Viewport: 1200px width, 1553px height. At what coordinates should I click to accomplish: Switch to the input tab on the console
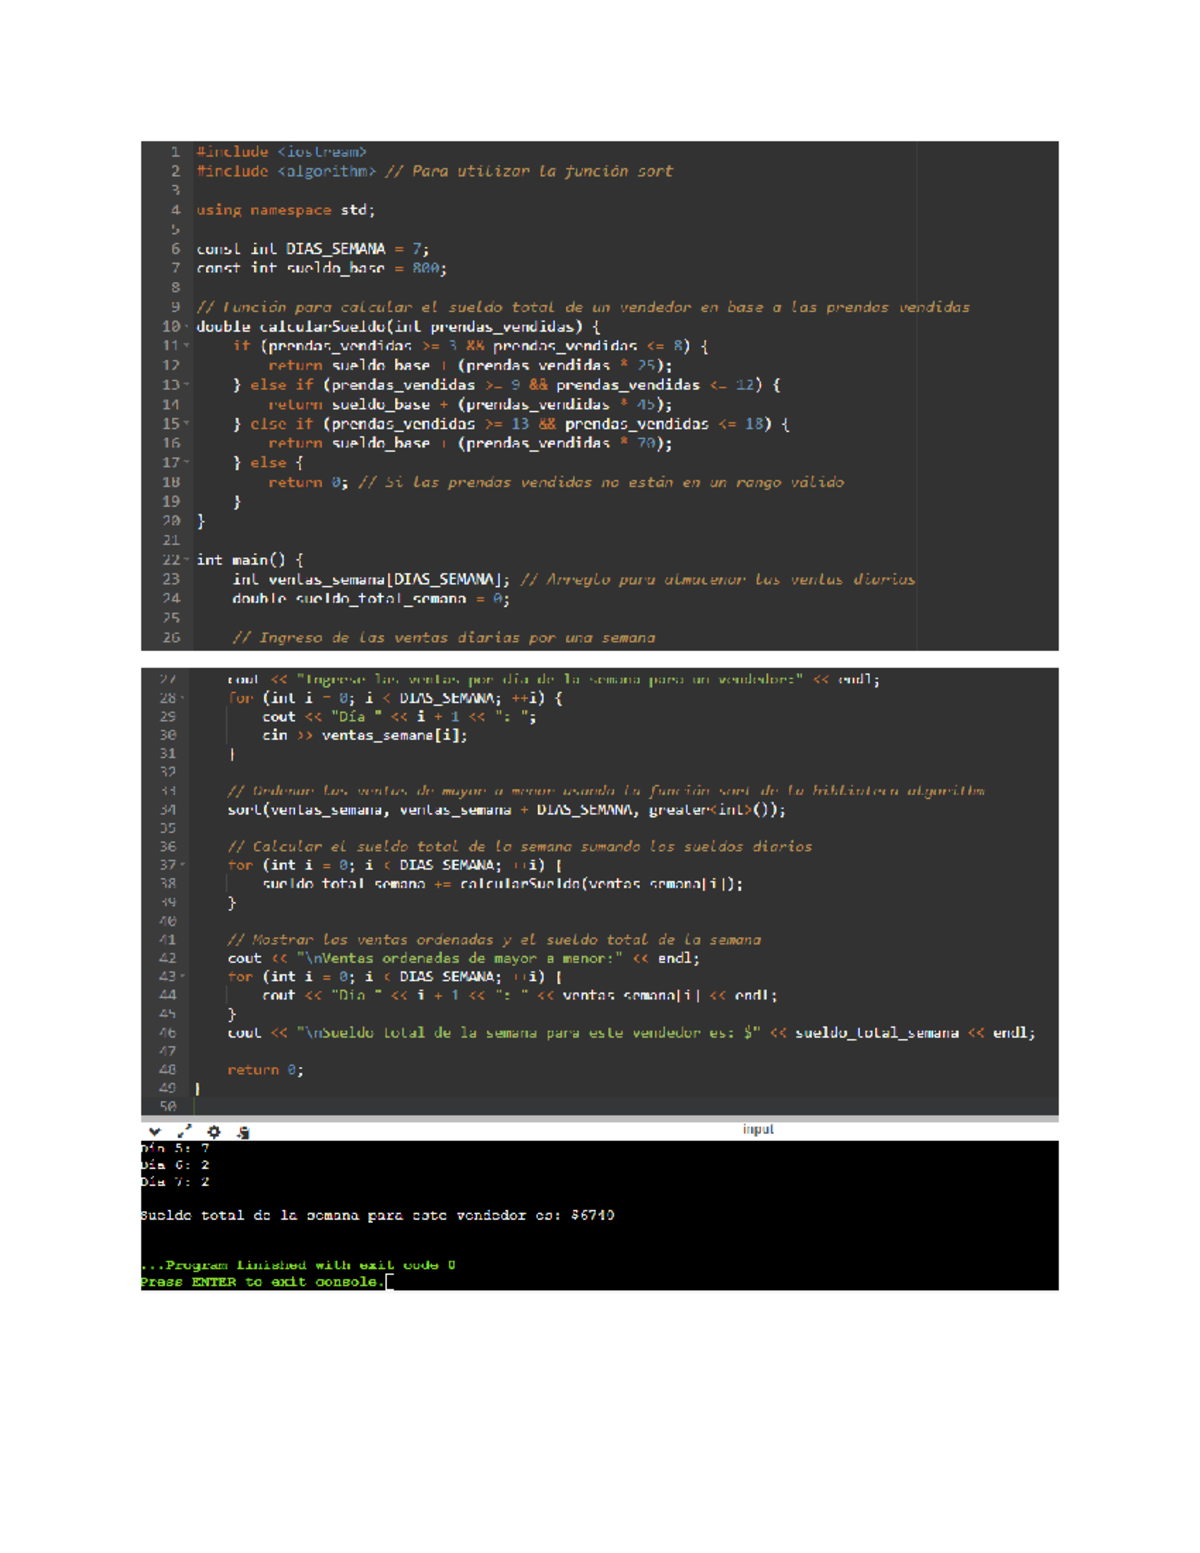point(758,1130)
